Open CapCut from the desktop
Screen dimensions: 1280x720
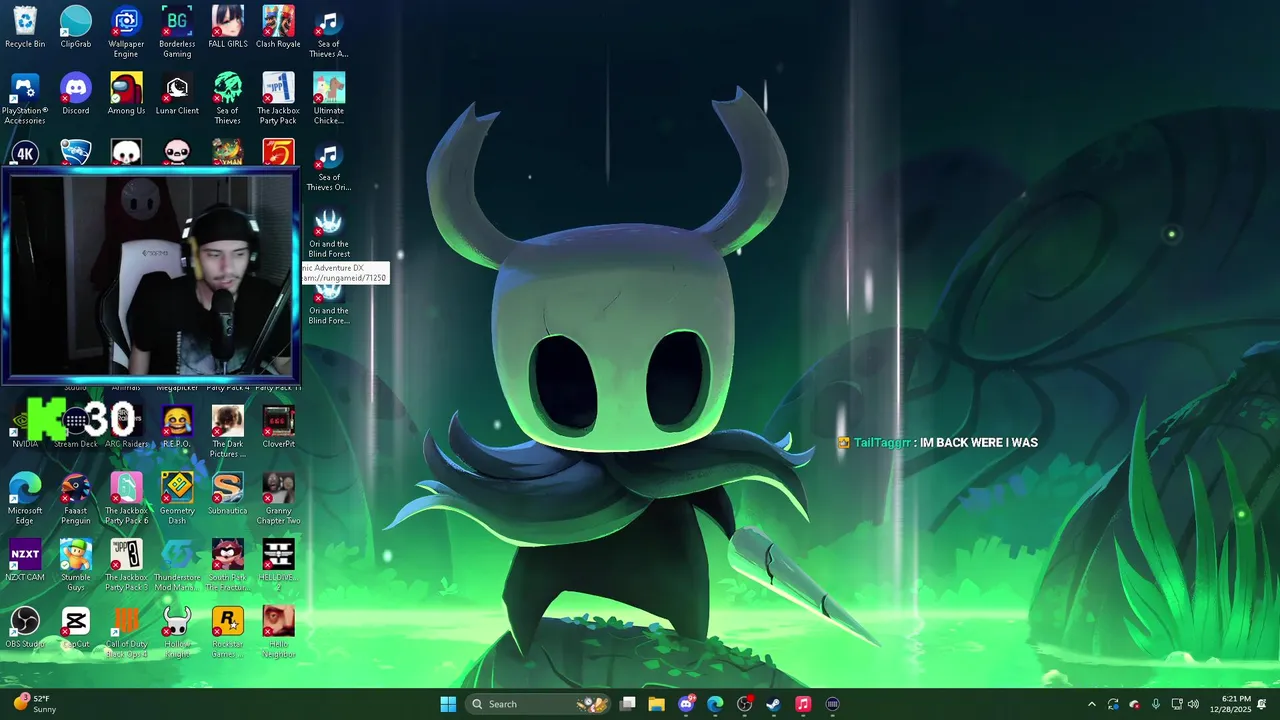tap(76, 627)
